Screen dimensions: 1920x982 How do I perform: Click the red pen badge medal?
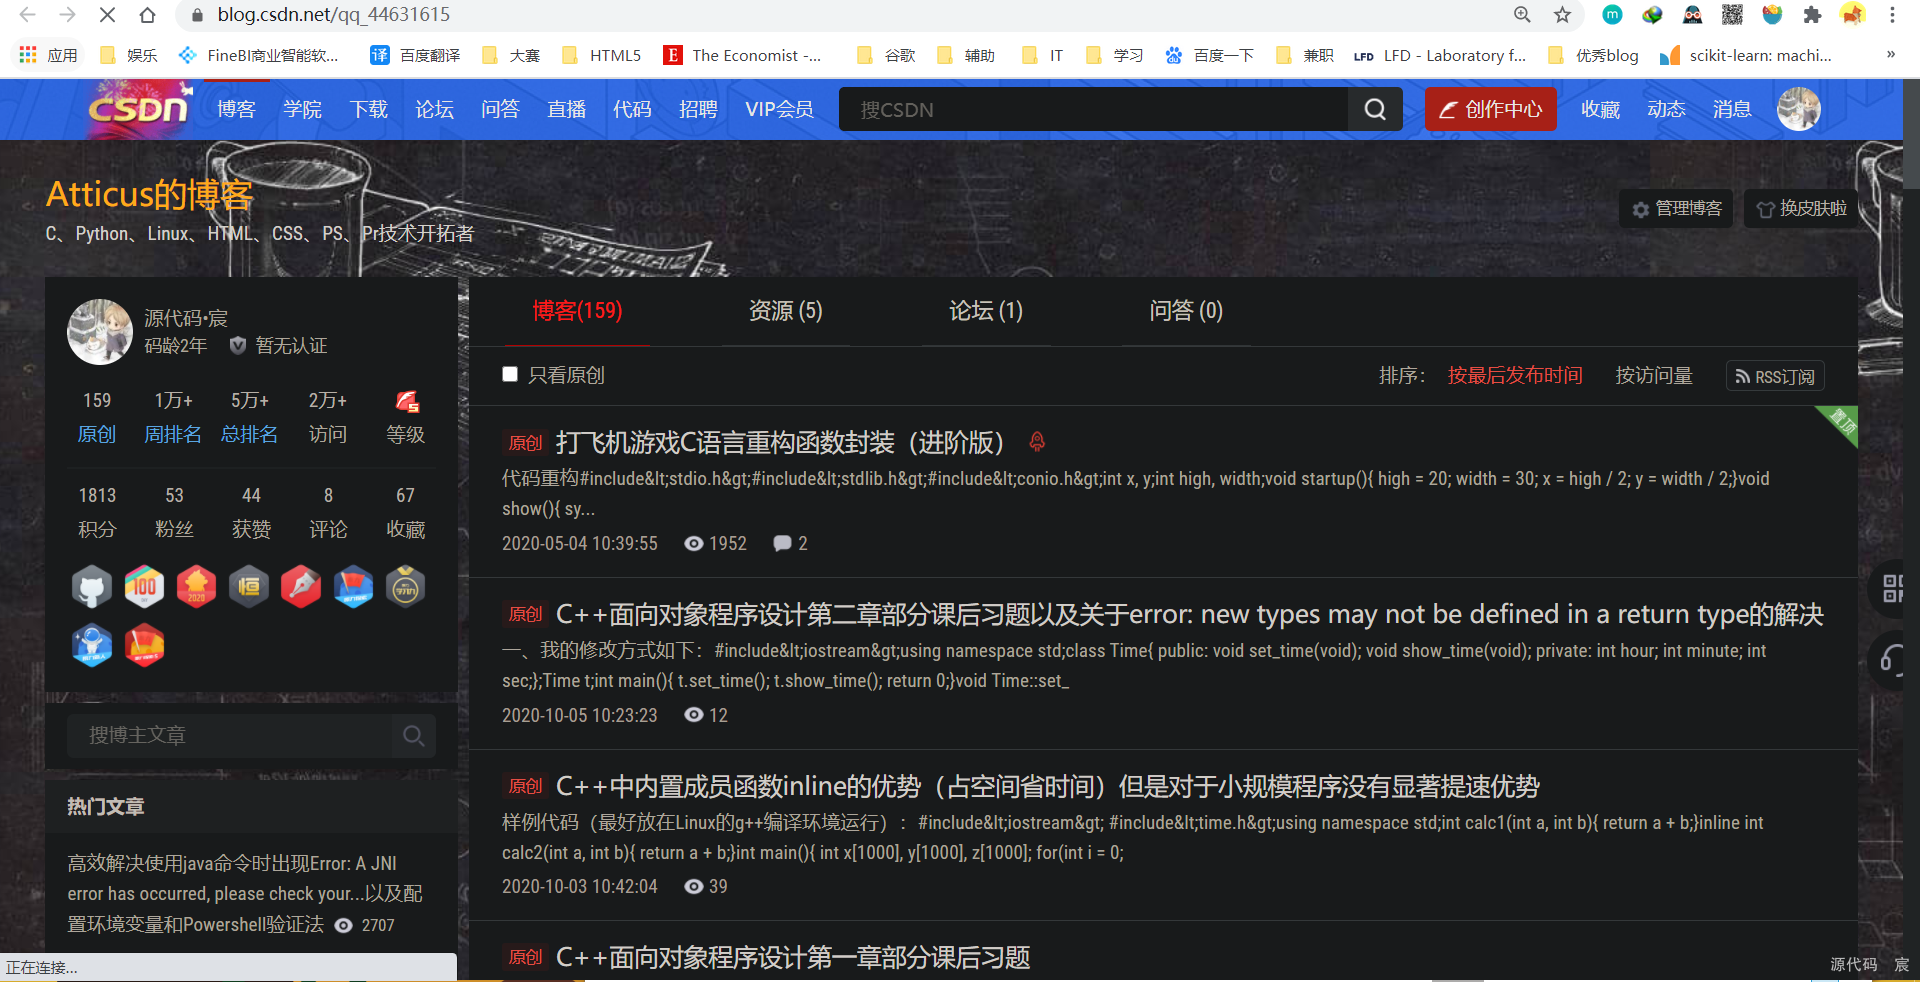pos(301,587)
